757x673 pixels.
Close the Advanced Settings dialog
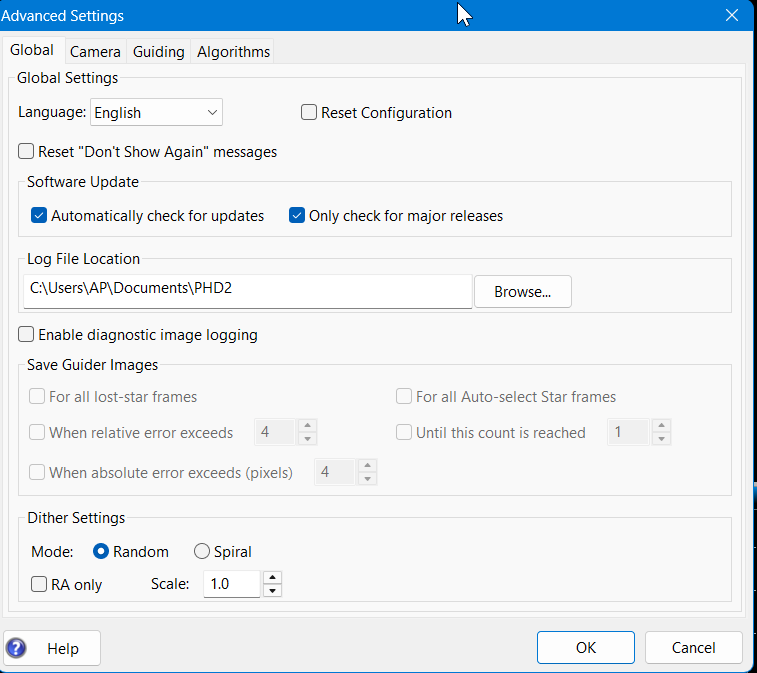tap(732, 15)
